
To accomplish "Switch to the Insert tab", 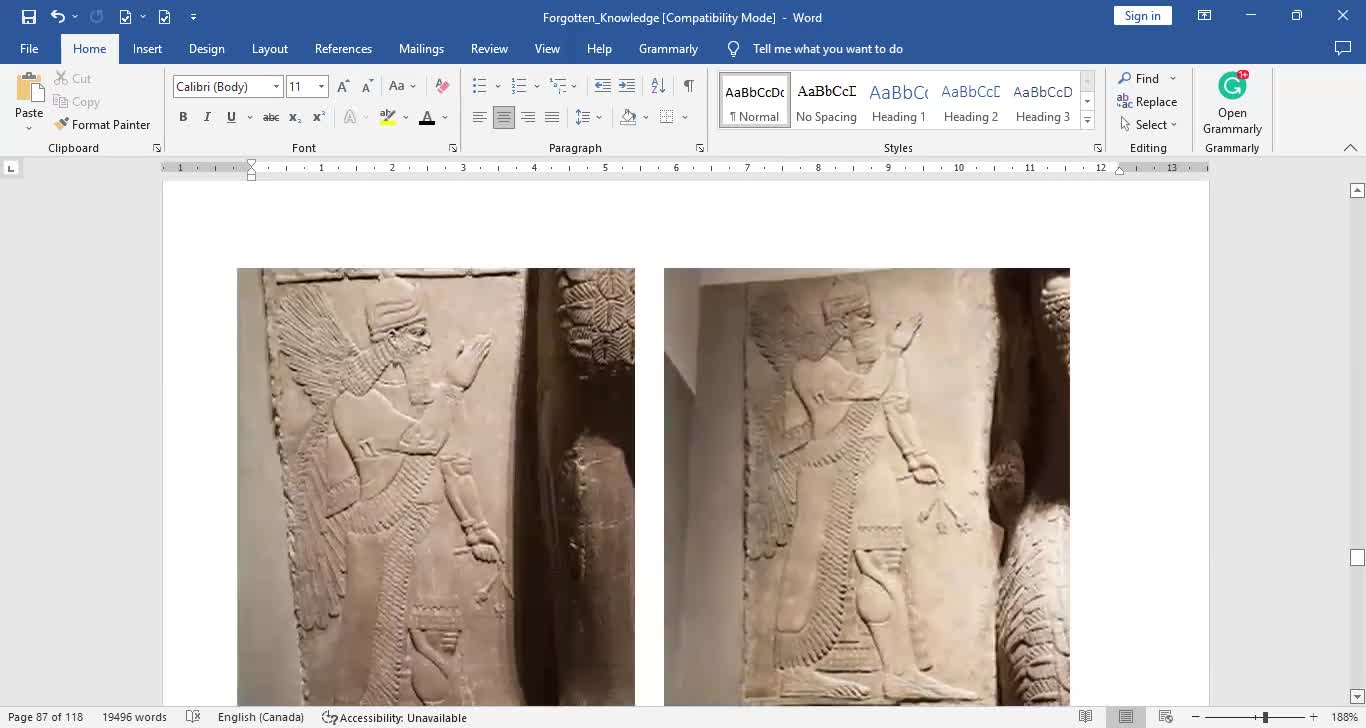I will coord(147,48).
